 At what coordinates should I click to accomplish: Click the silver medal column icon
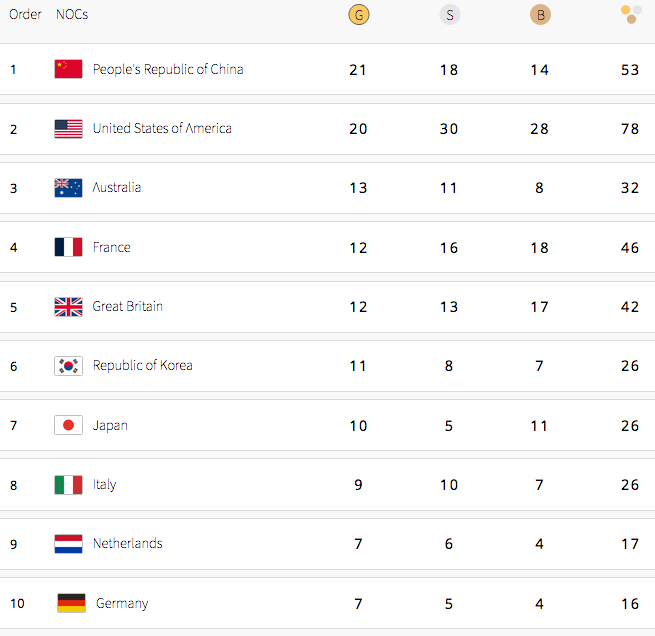point(449,15)
